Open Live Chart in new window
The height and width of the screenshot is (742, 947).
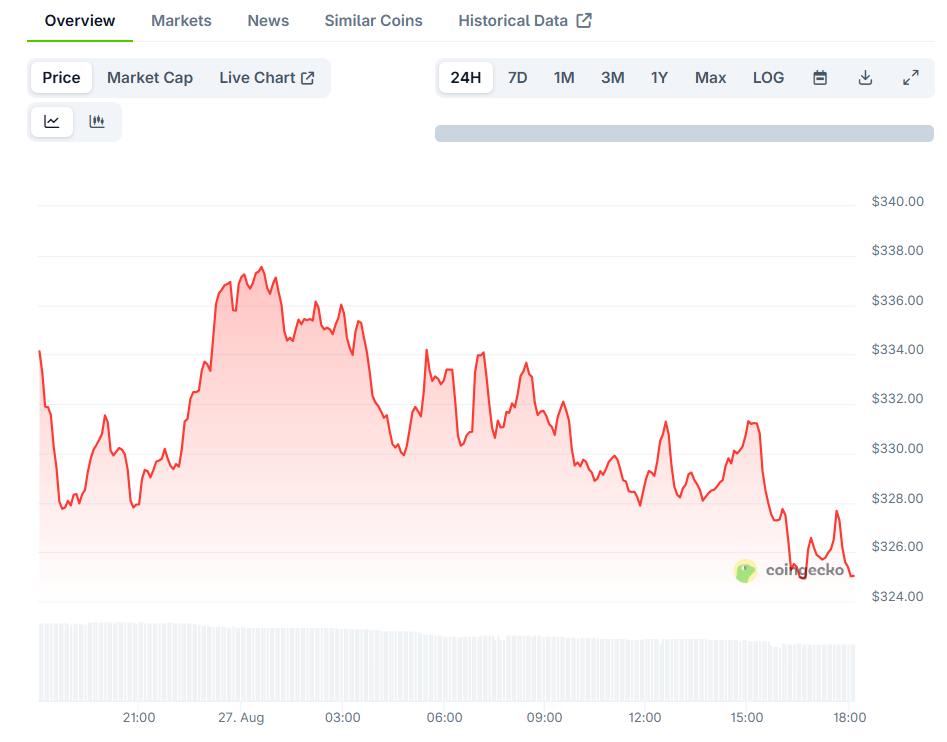(x=266, y=78)
